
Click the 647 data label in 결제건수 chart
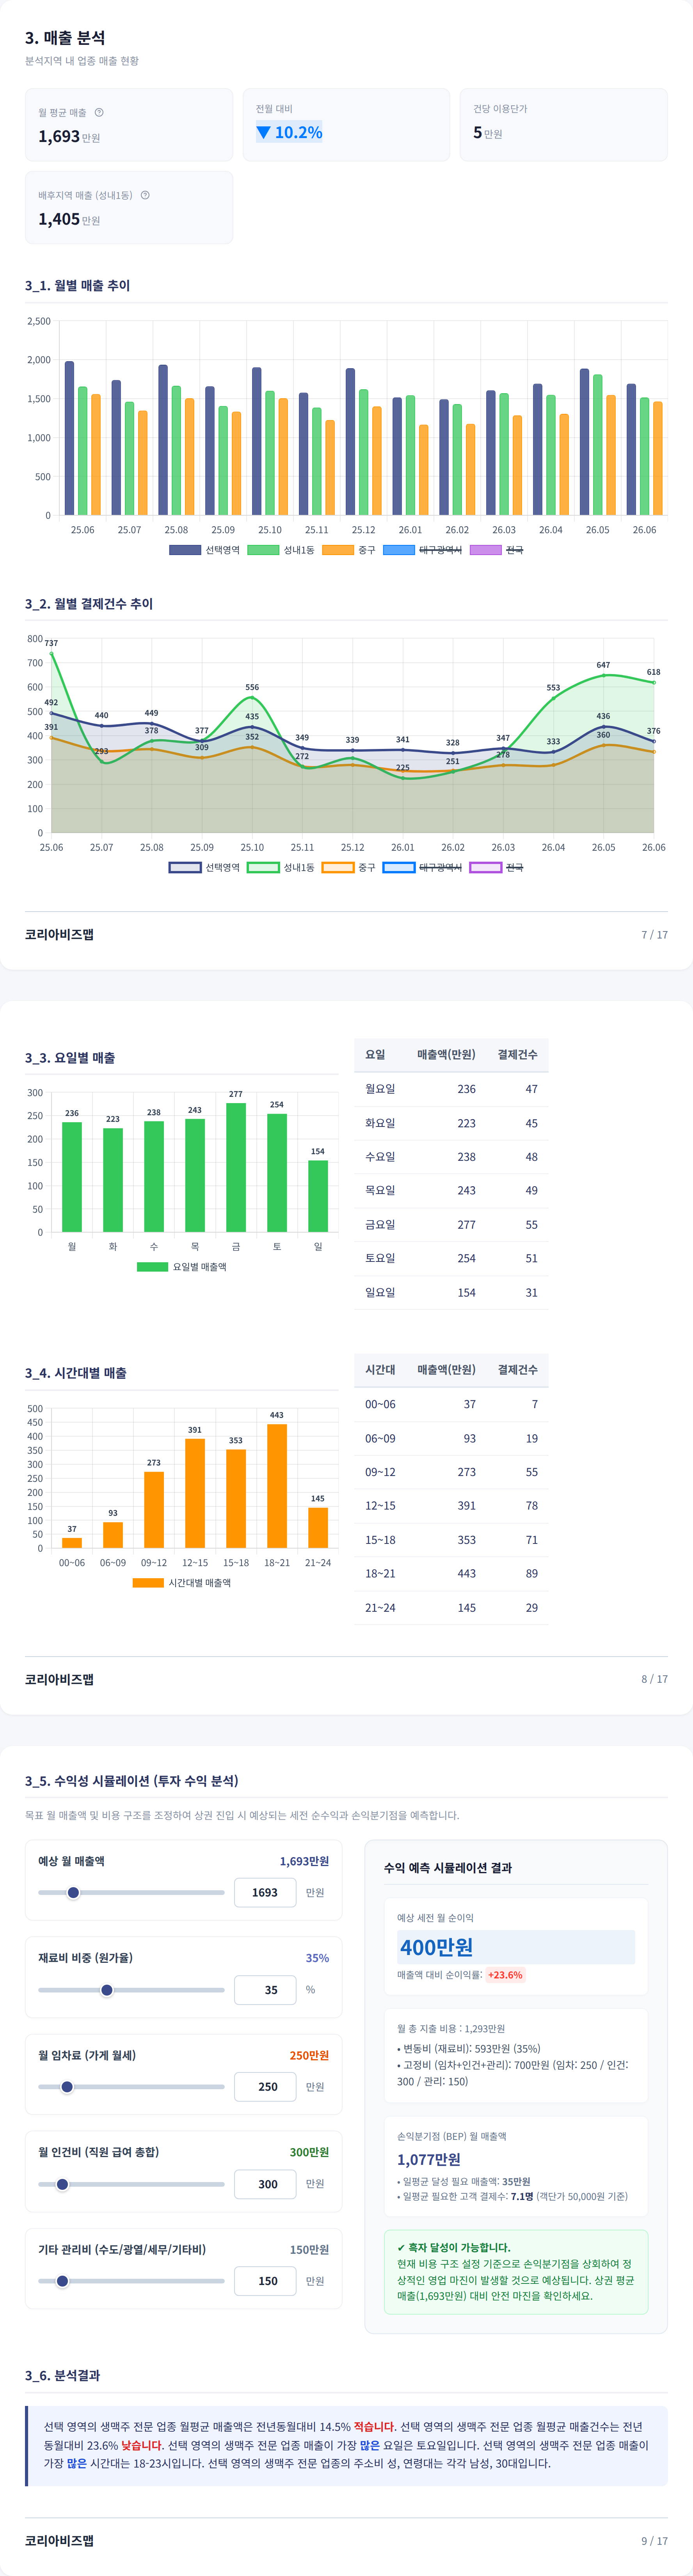pos(603,665)
